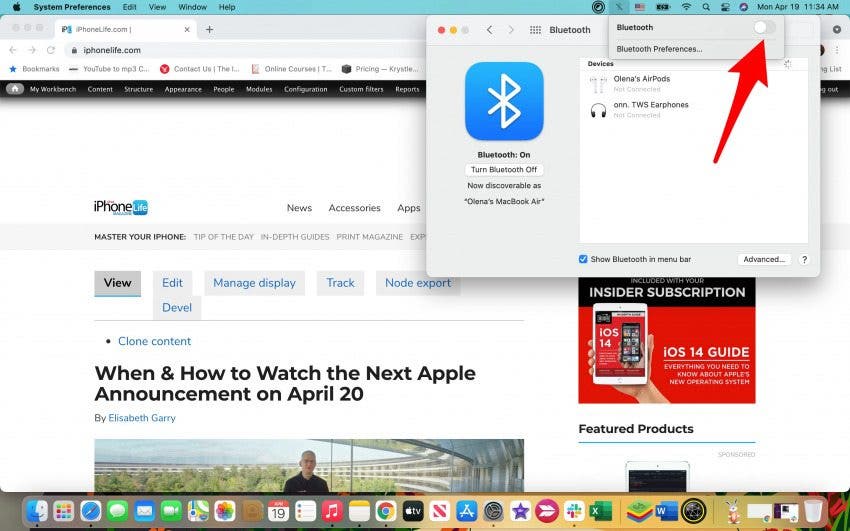Image resolution: width=850 pixels, height=531 pixels.
Task: Open the input source flag menu
Action: pos(639,7)
